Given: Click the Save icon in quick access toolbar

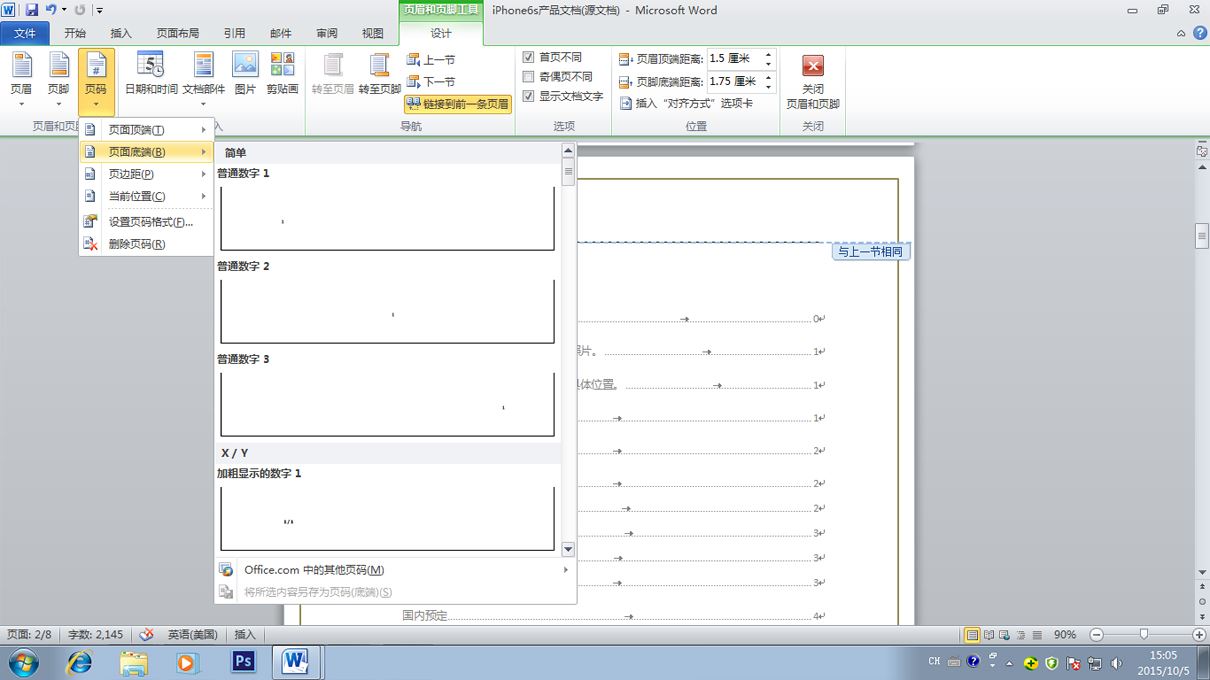Looking at the screenshot, I should pyautogui.click(x=31, y=10).
